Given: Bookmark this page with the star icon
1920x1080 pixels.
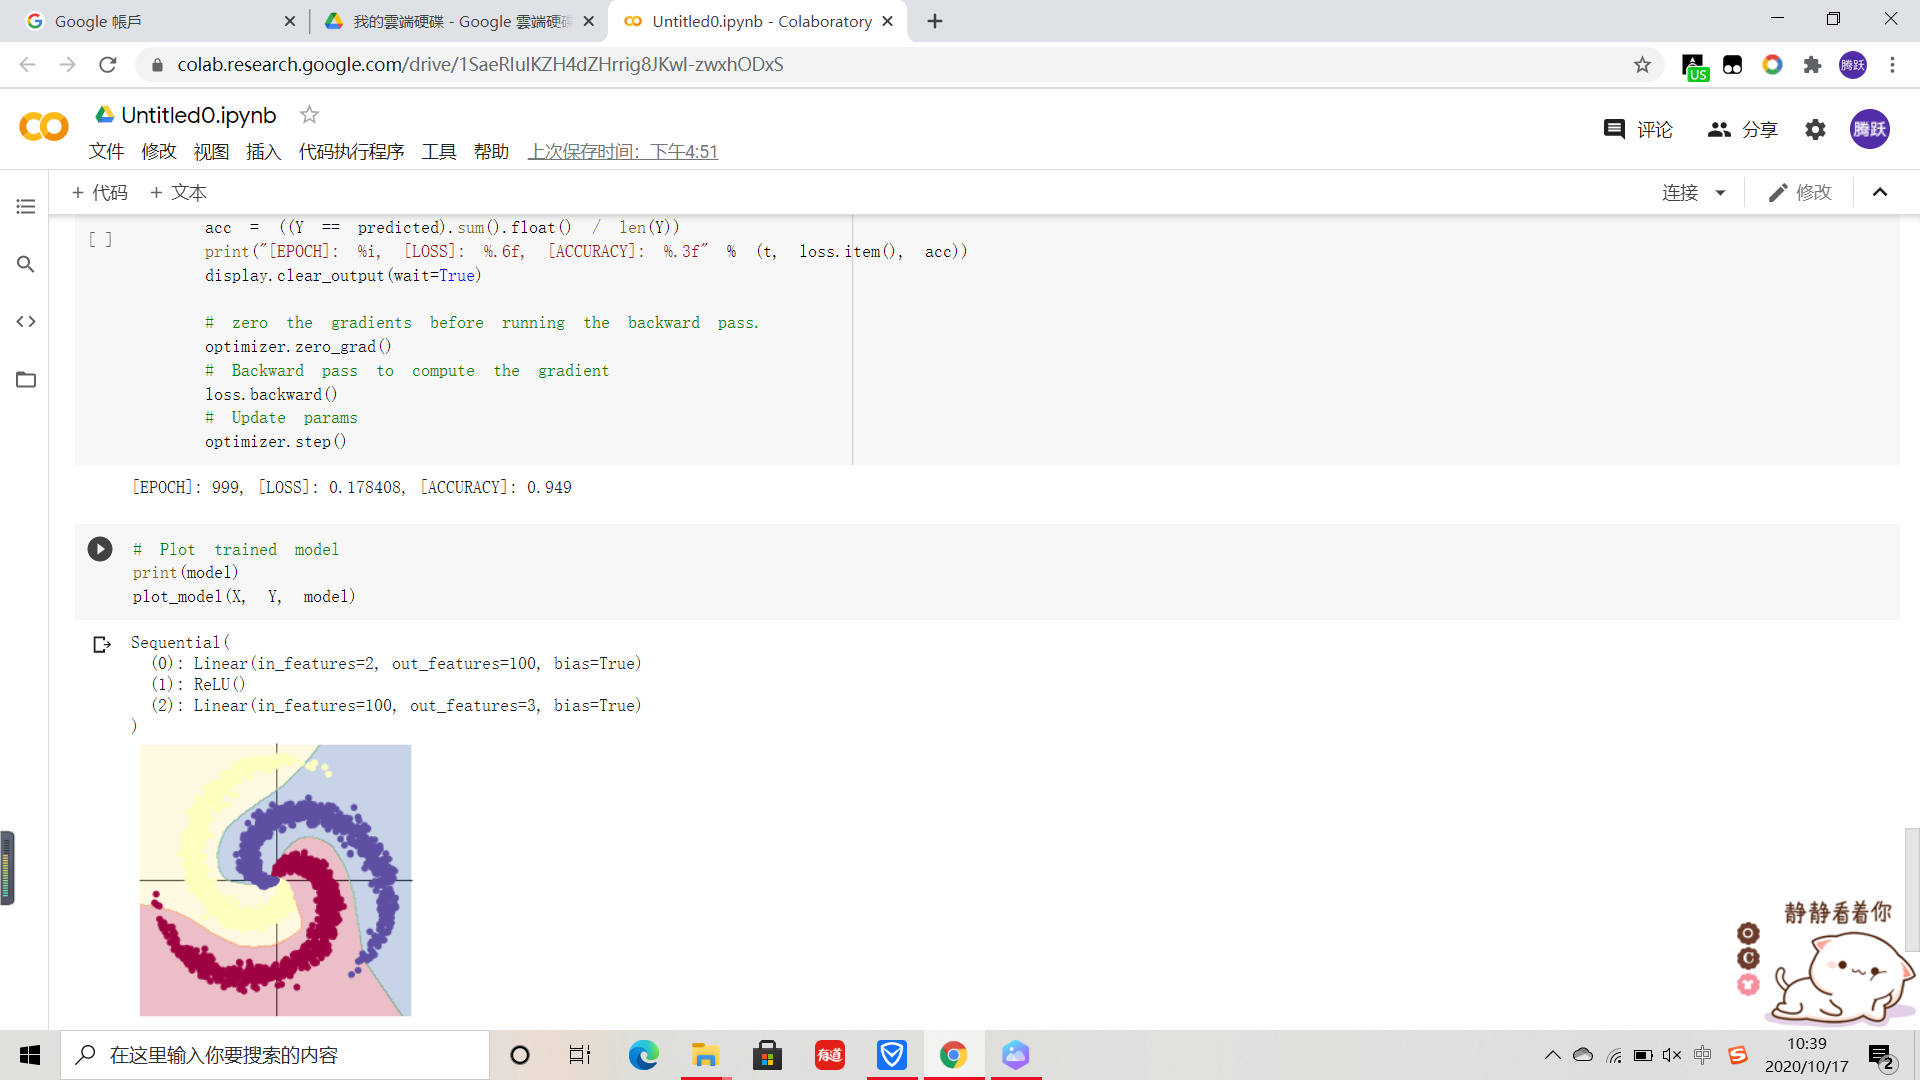Looking at the screenshot, I should 1642,65.
